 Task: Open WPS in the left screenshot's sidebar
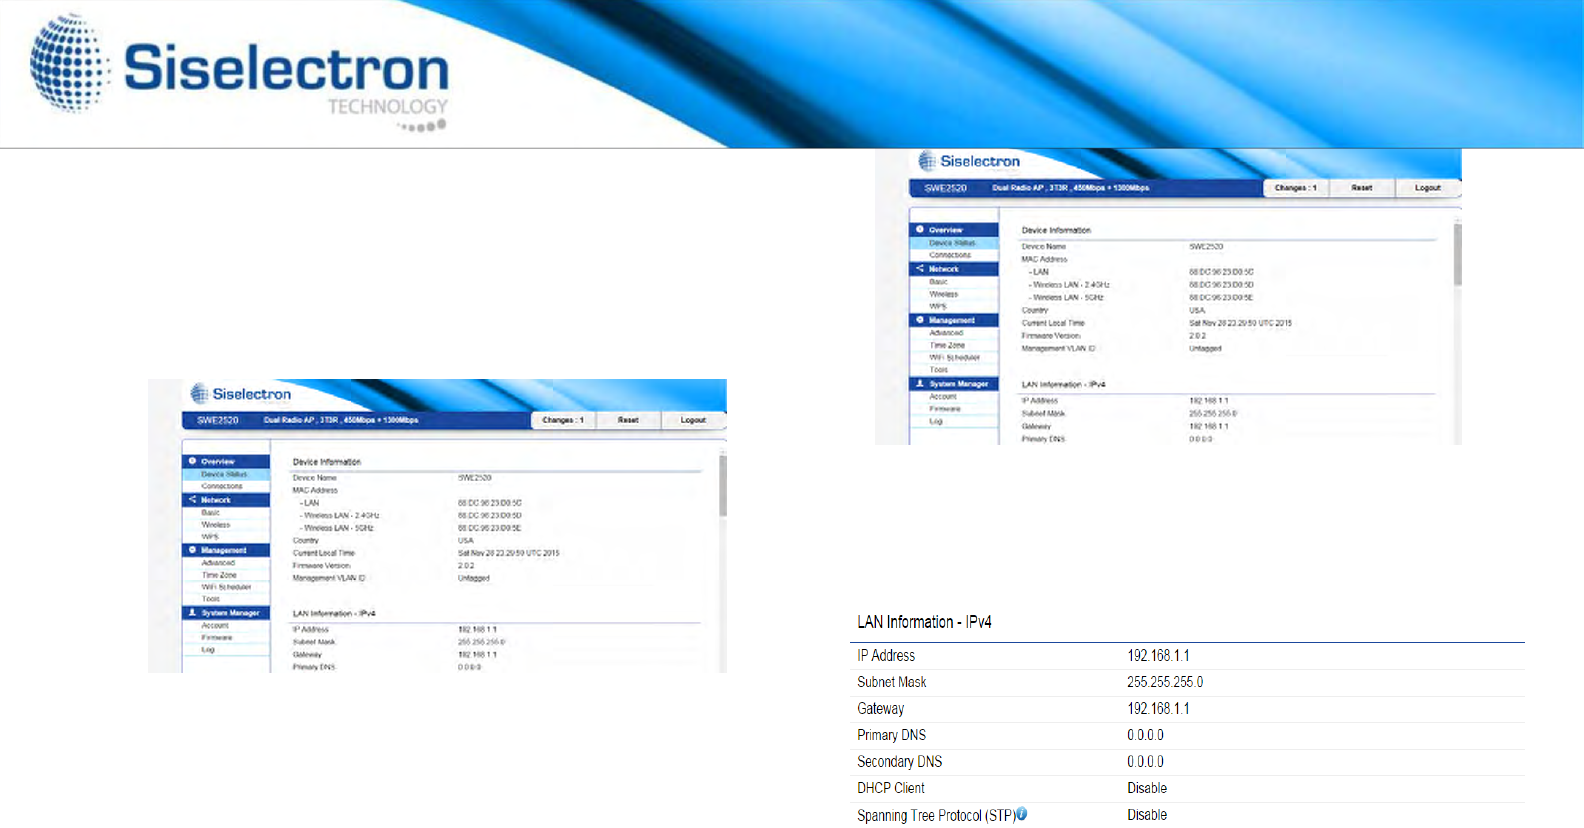209,537
